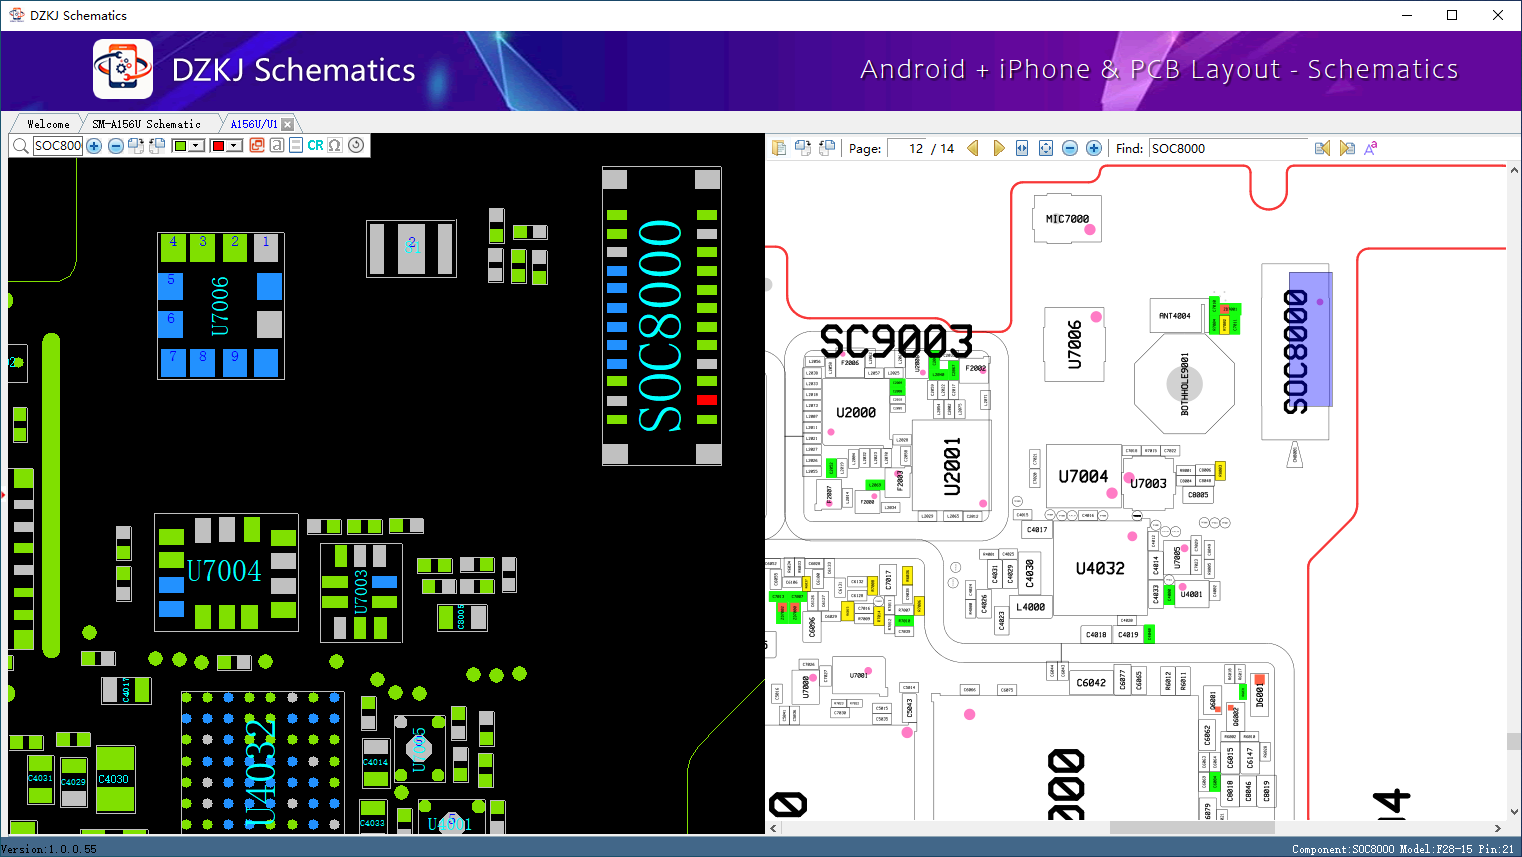Zoom out on the schematic page

coord(1070,148)
